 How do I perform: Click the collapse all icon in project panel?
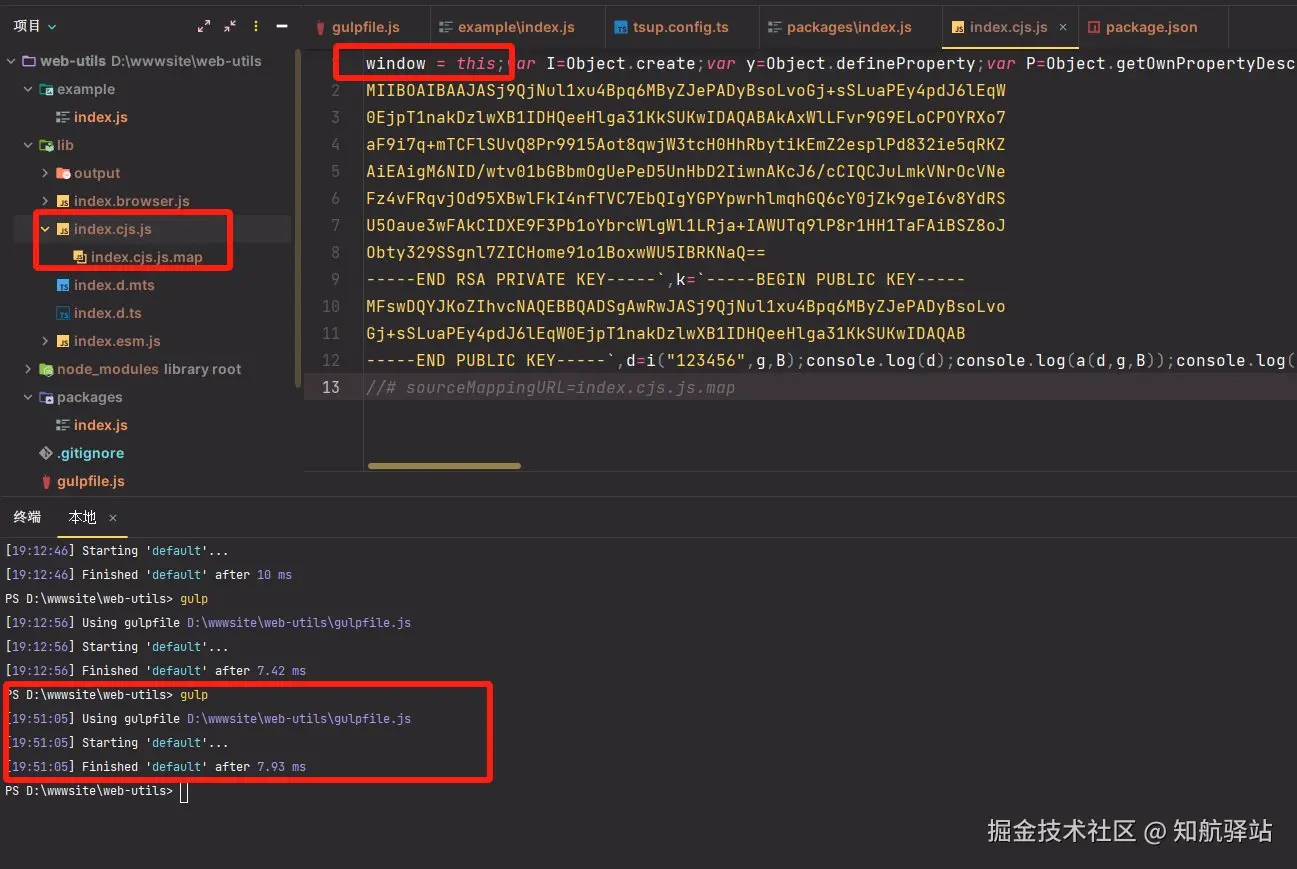click(230, 26)
